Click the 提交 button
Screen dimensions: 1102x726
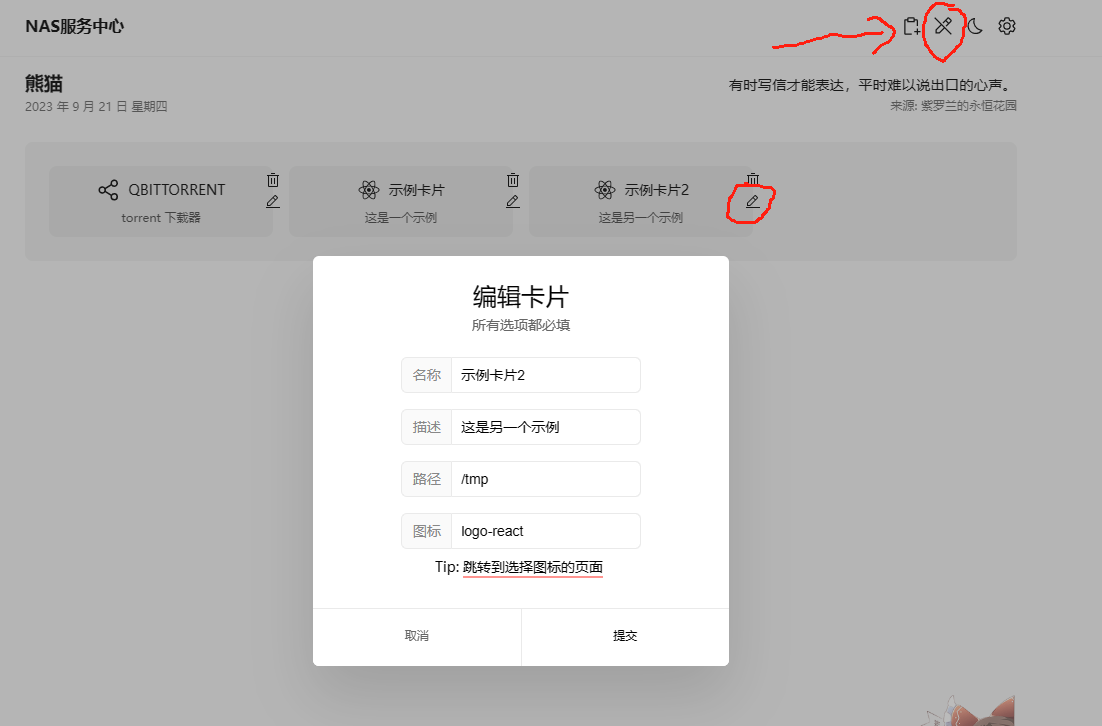coord(625,636)
